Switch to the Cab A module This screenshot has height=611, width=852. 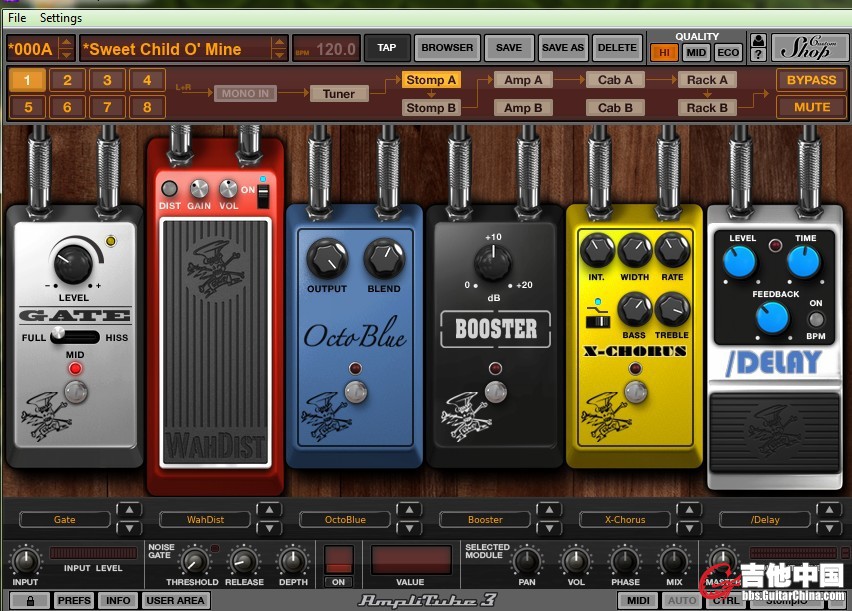(x=615, y=80)
